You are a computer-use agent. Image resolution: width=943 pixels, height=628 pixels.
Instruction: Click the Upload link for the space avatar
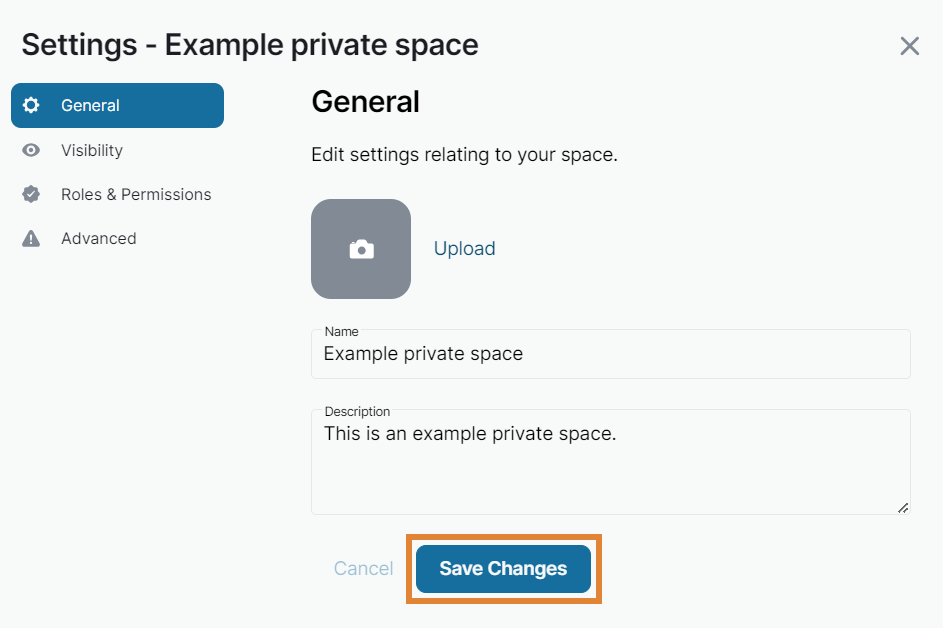[464, 249]
